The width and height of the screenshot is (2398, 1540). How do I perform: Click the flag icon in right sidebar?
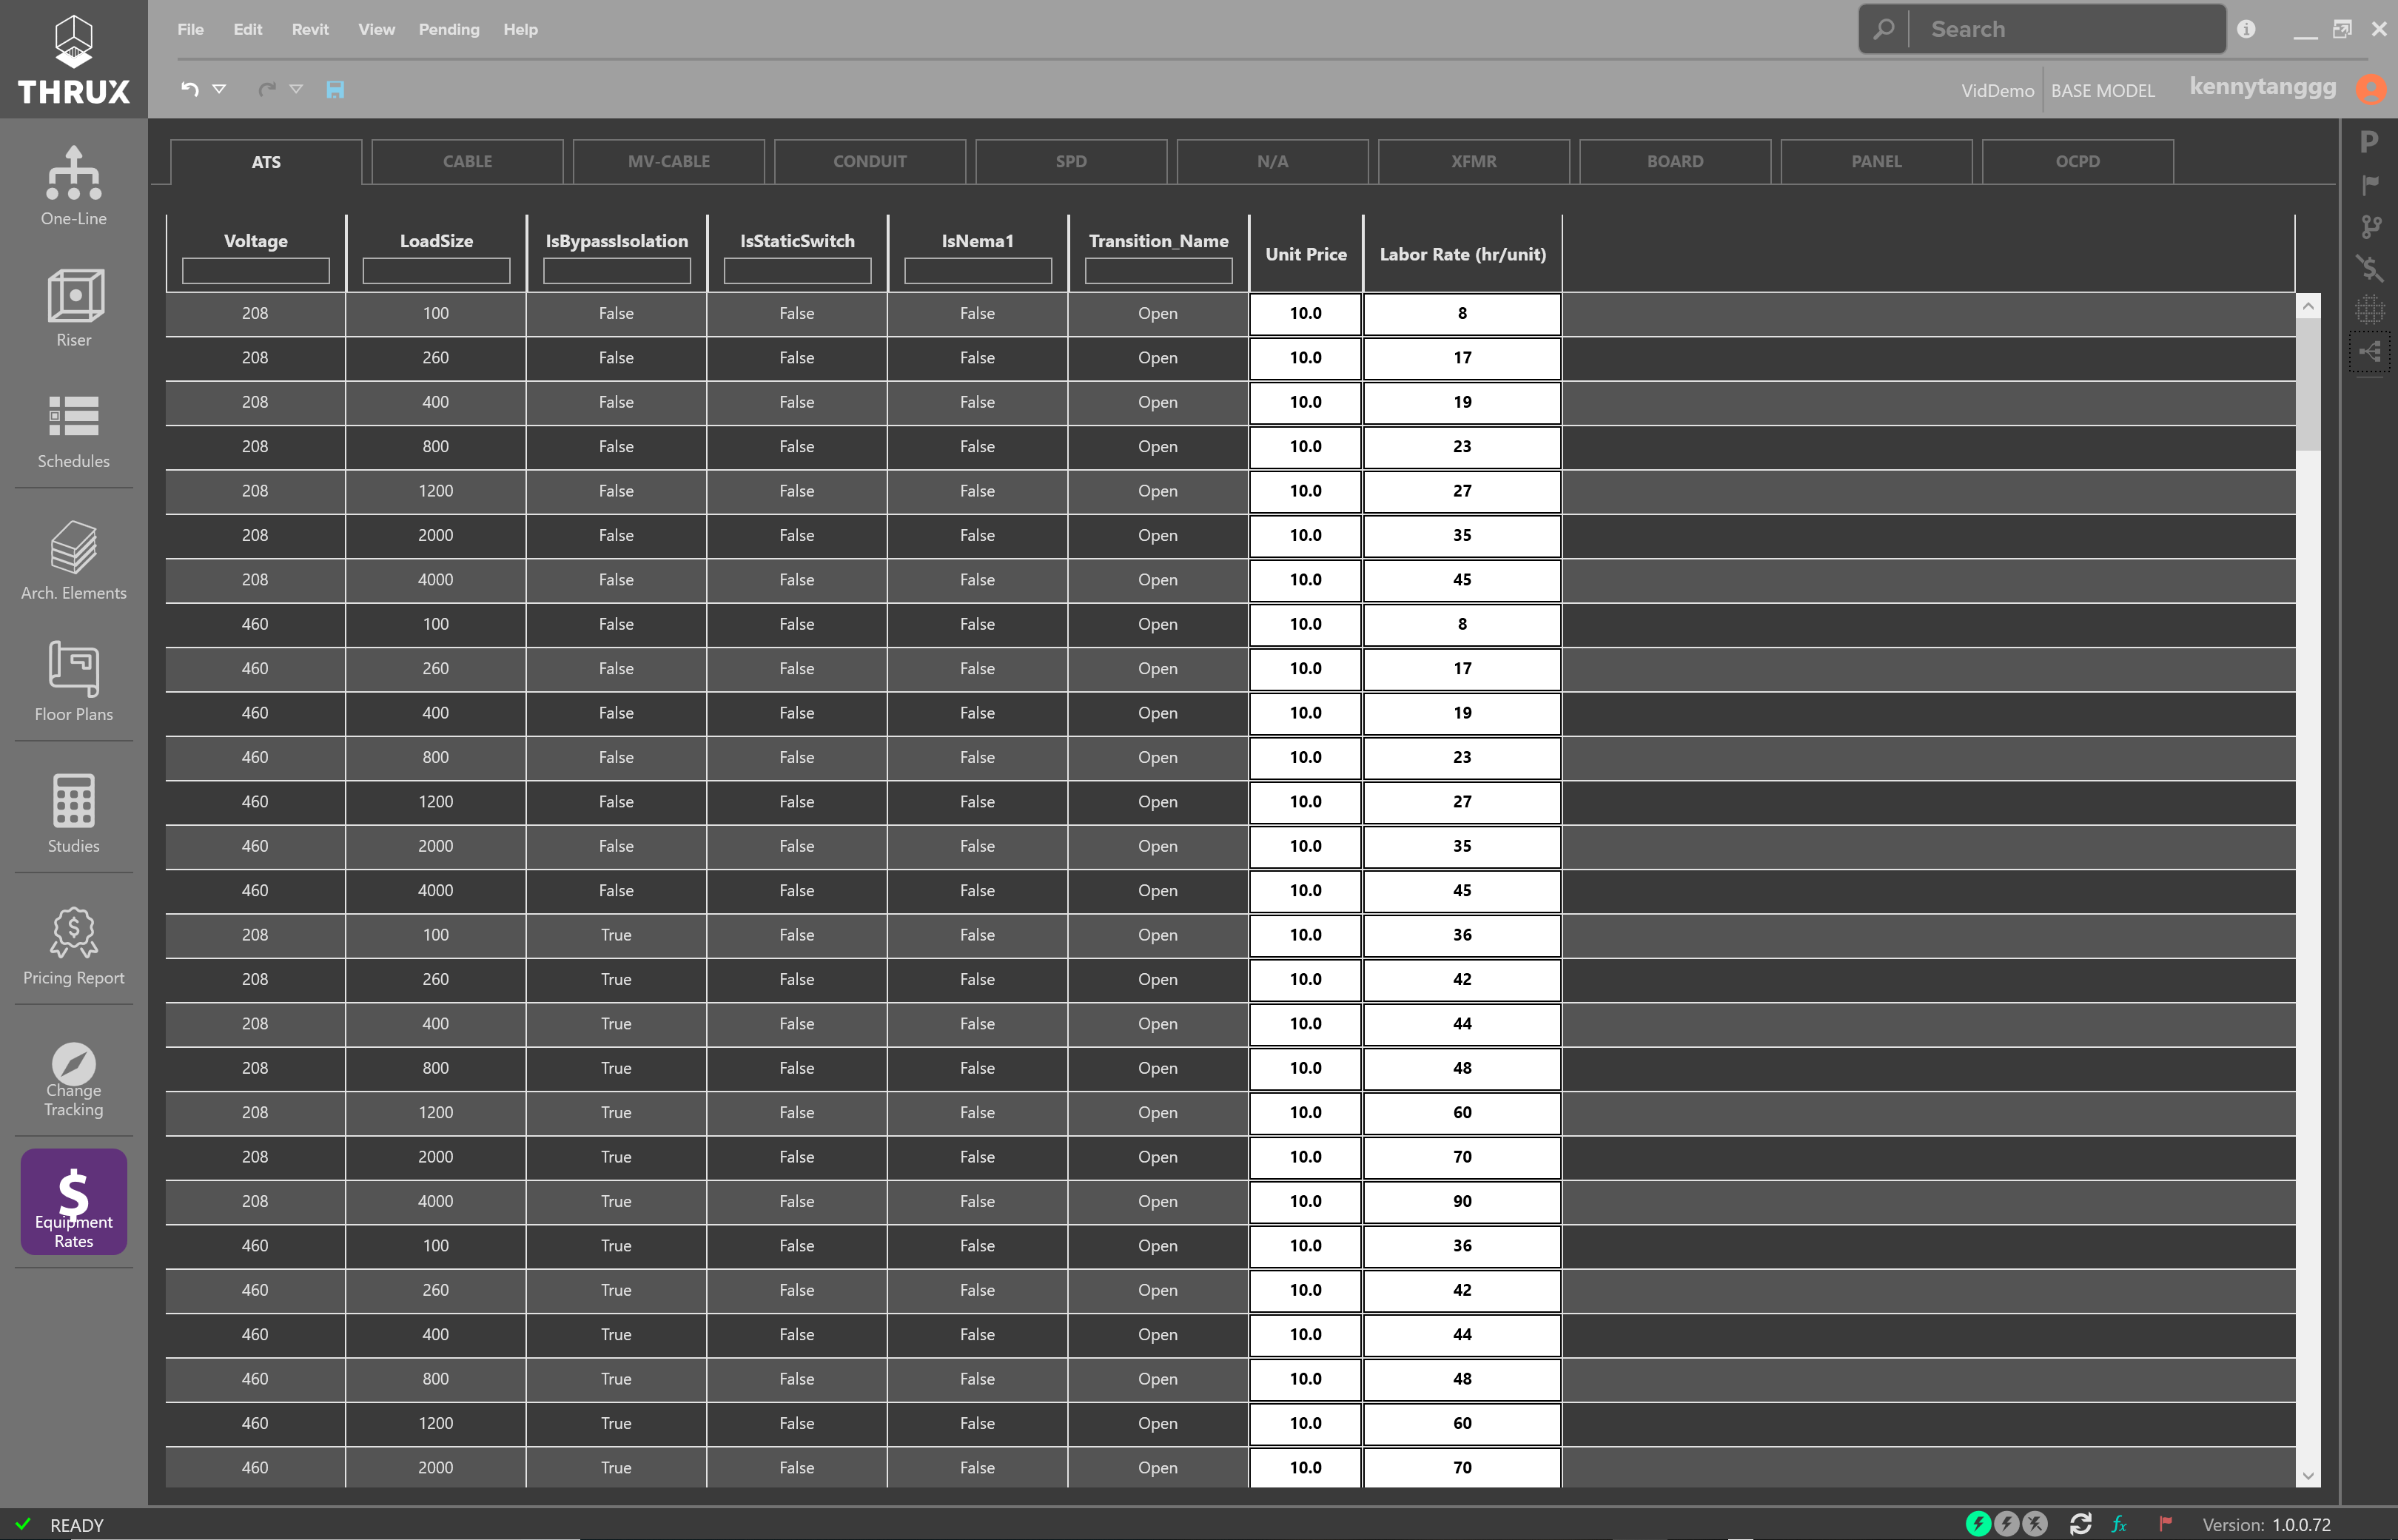point(2370,184)
